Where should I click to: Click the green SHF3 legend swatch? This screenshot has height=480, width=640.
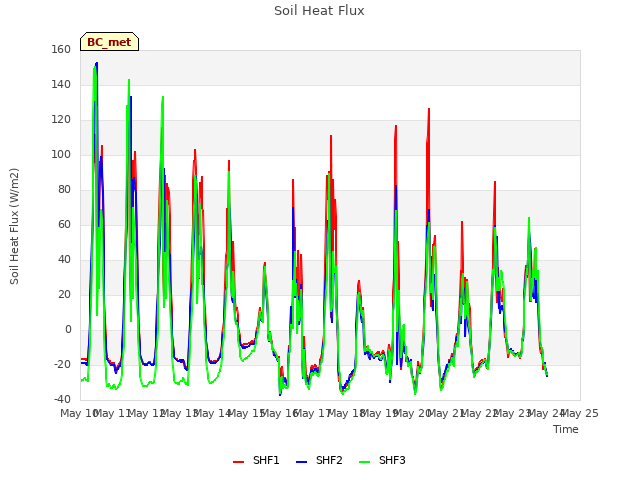[x=364, y=462]
